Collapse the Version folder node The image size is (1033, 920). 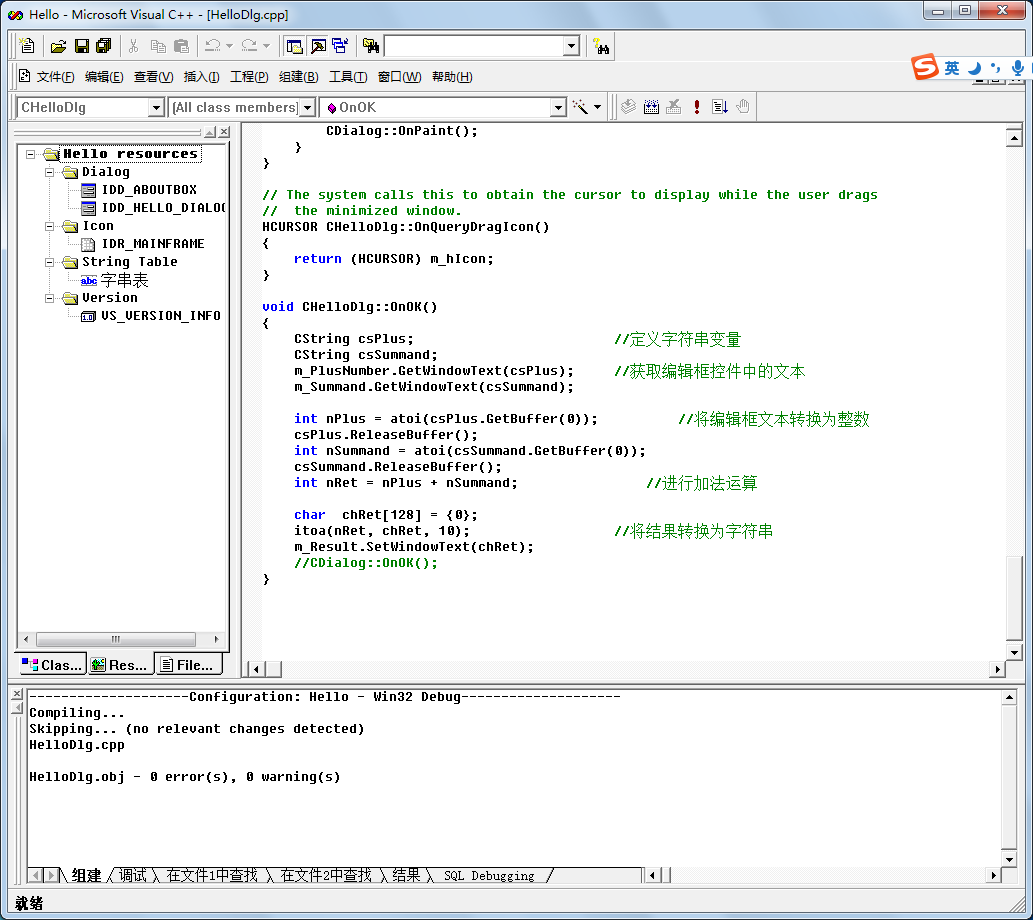click(x=49, y=298)
